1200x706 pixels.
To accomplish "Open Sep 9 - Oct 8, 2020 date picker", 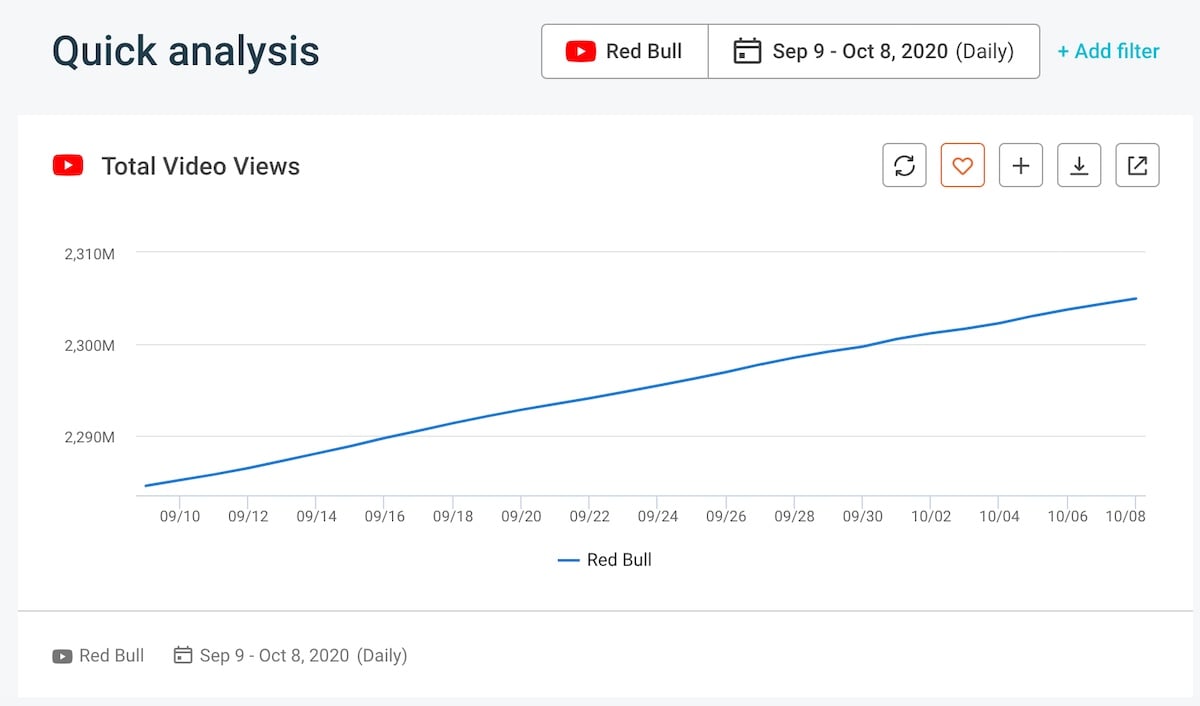I will coord(874,51).
